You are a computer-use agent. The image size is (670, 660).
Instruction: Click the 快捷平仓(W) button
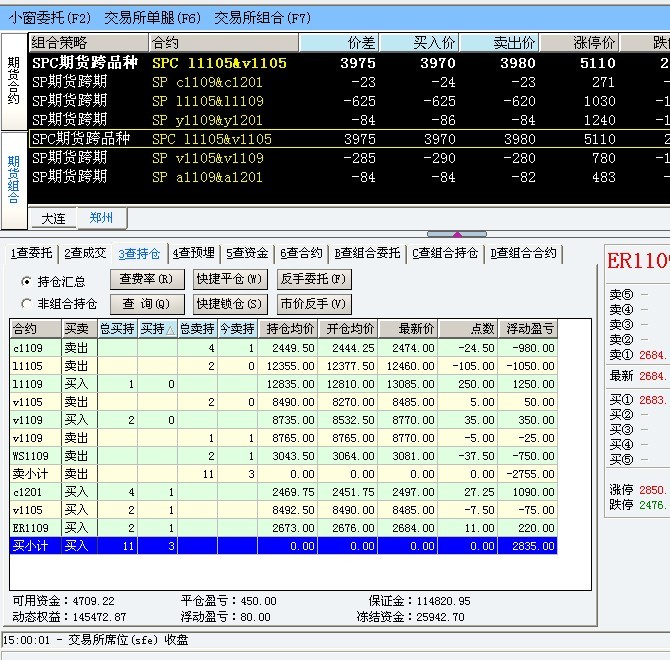[230, 279]
